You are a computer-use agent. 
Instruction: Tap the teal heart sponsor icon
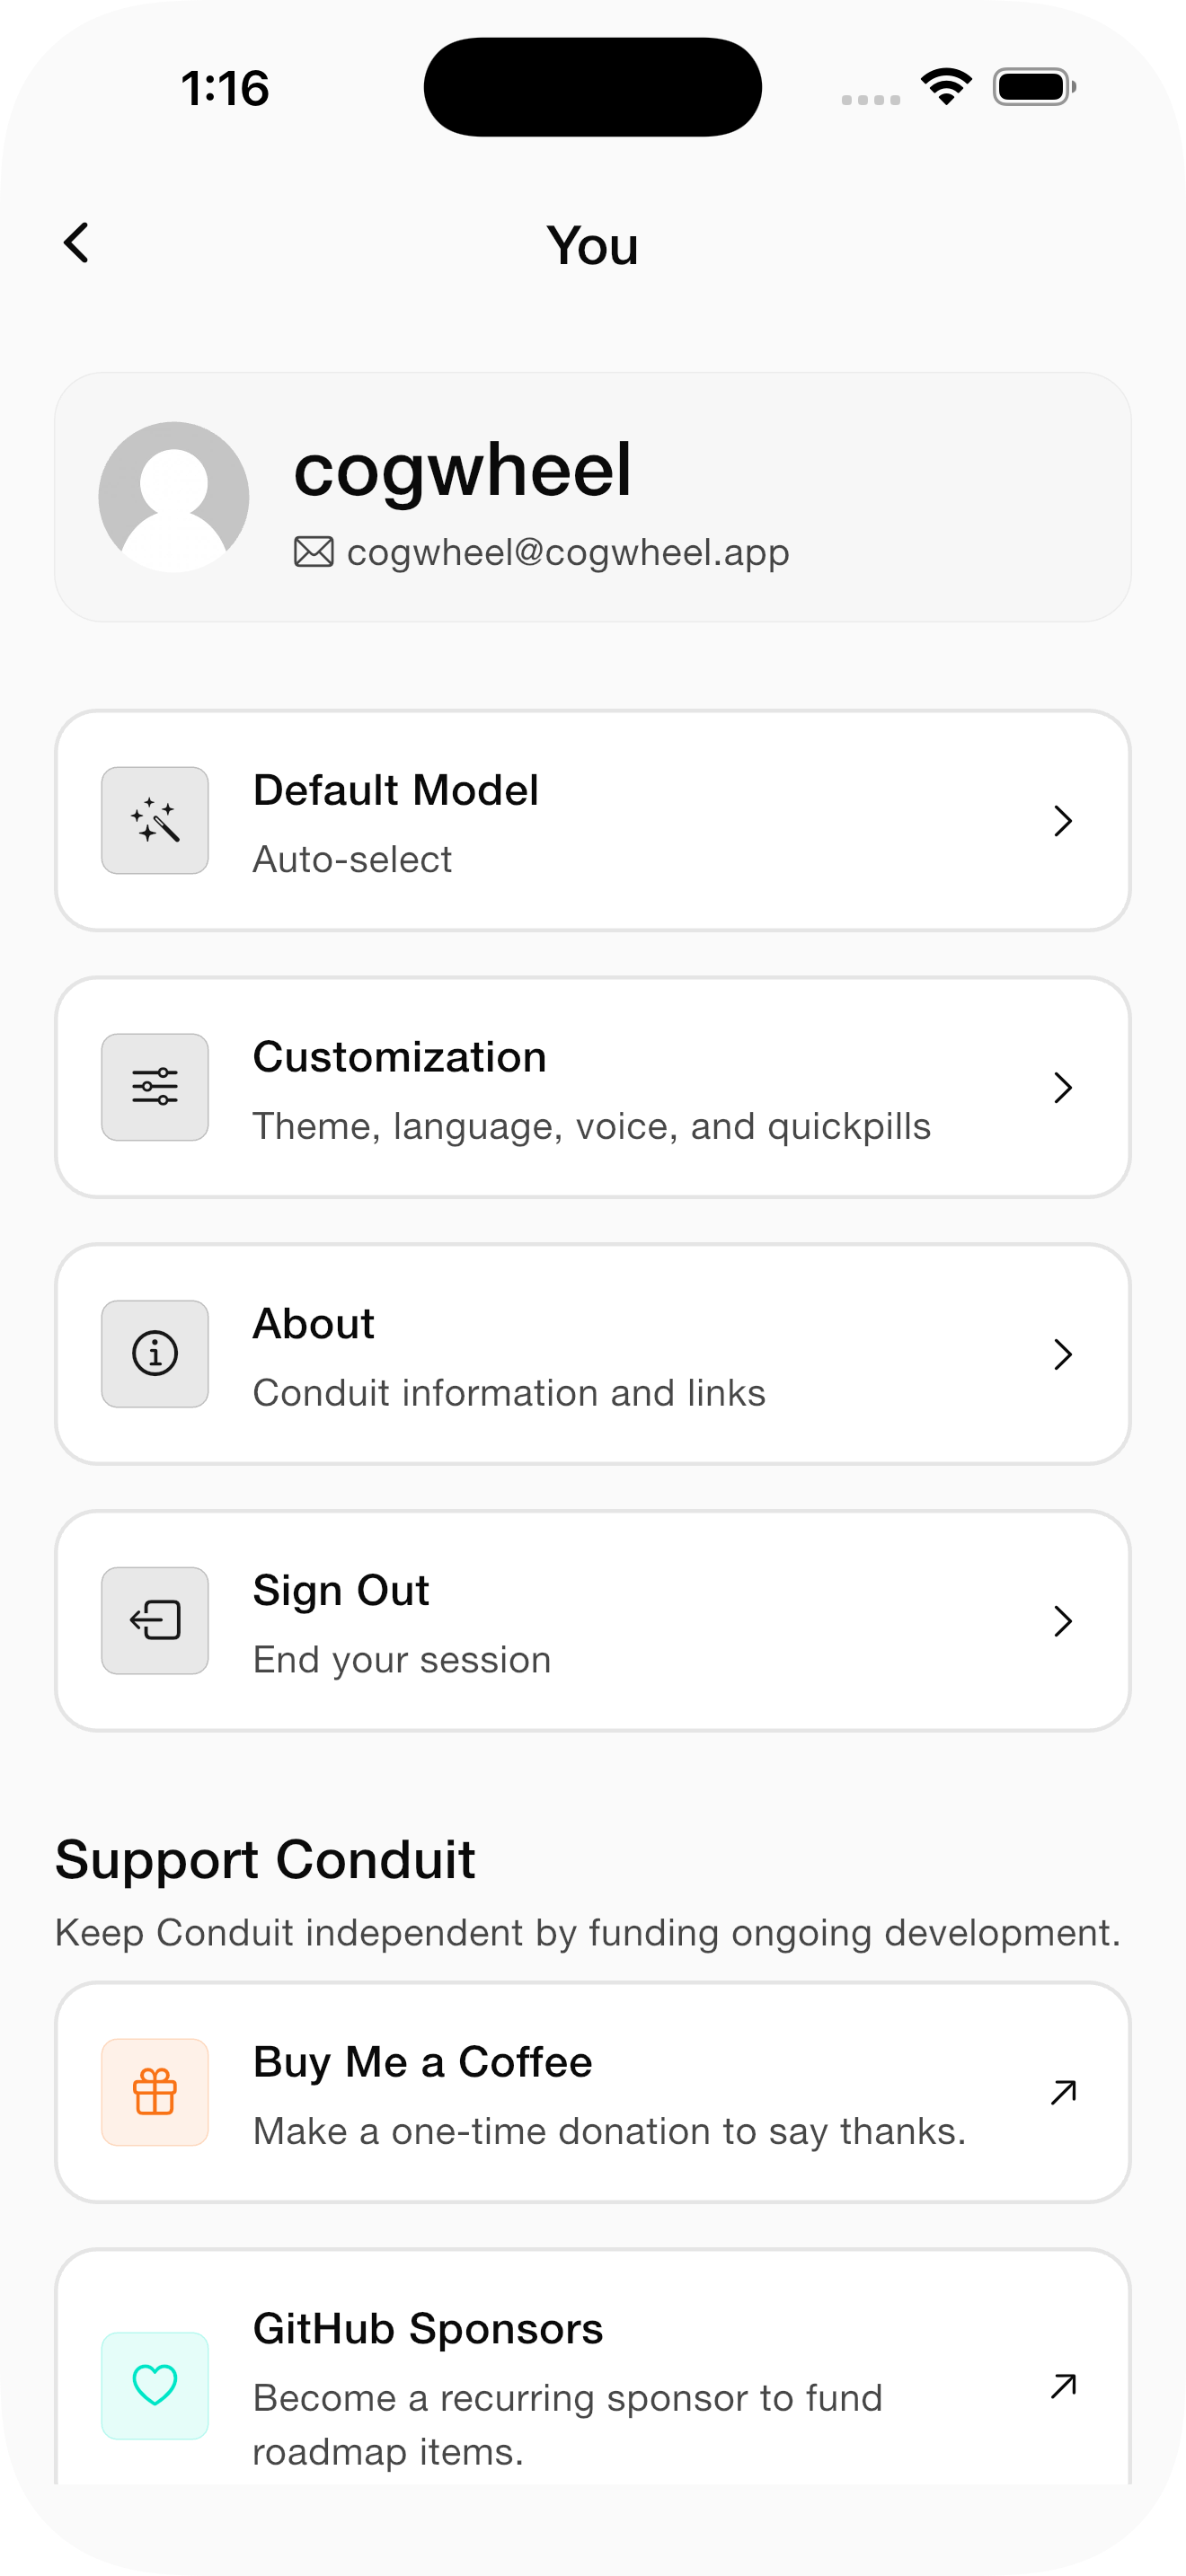click(x=155, y=2385)
